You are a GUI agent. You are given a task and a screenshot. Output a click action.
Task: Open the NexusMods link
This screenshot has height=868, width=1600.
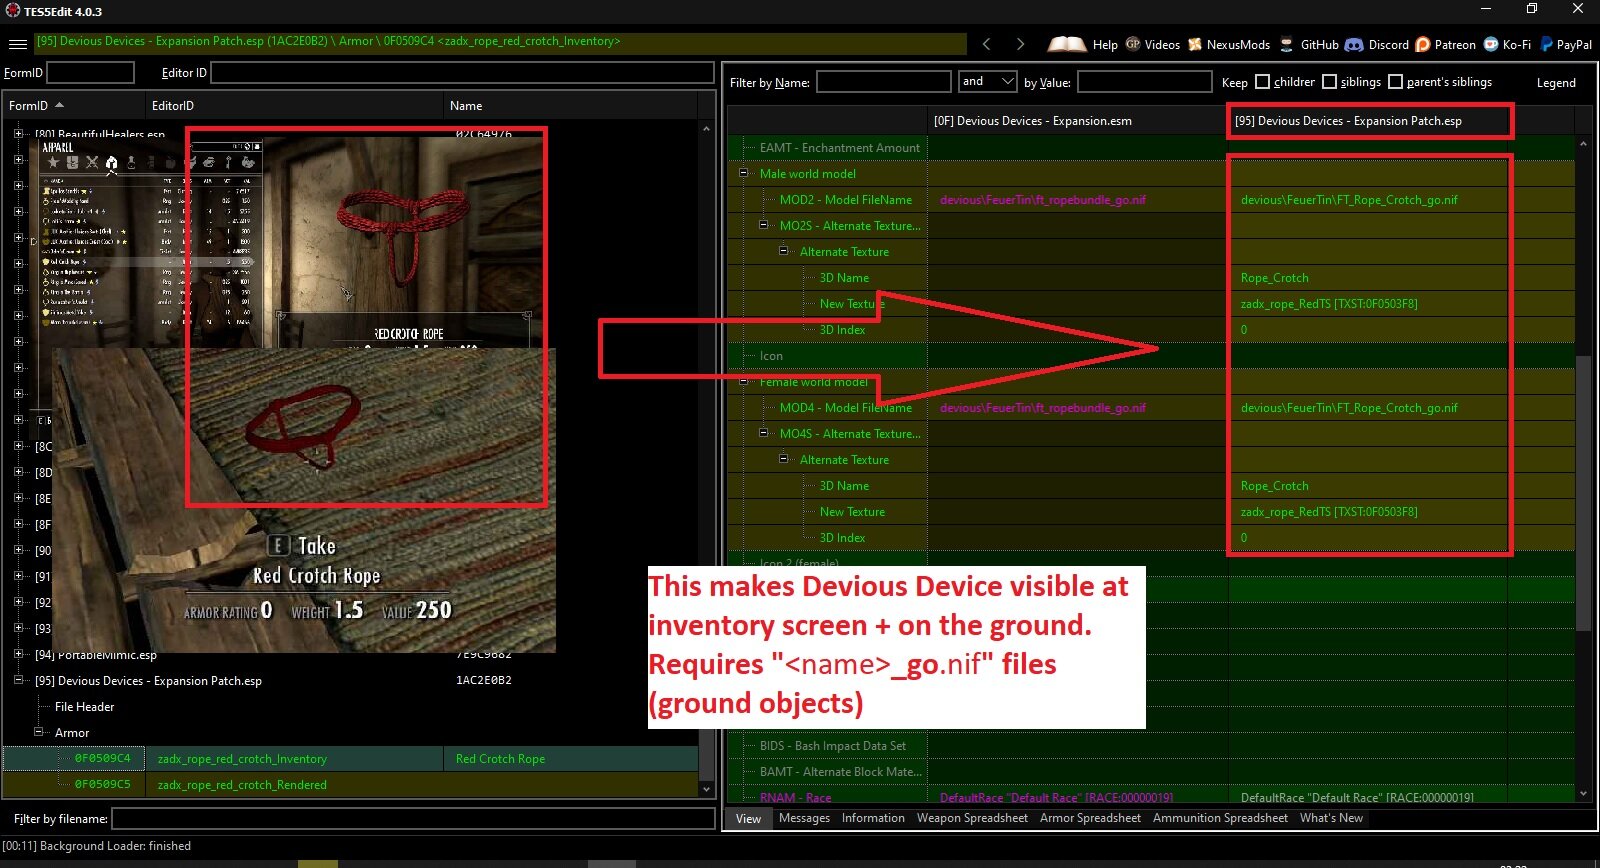(x=1238, y=44)
